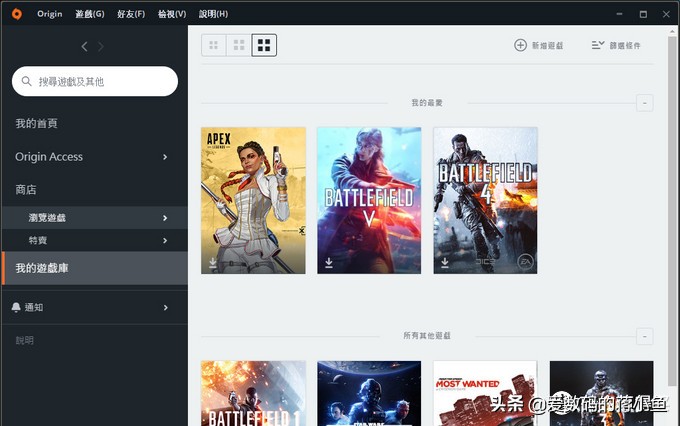Click the scrollbar up arrow
680x426 pixels.
(x=672, y=31)
